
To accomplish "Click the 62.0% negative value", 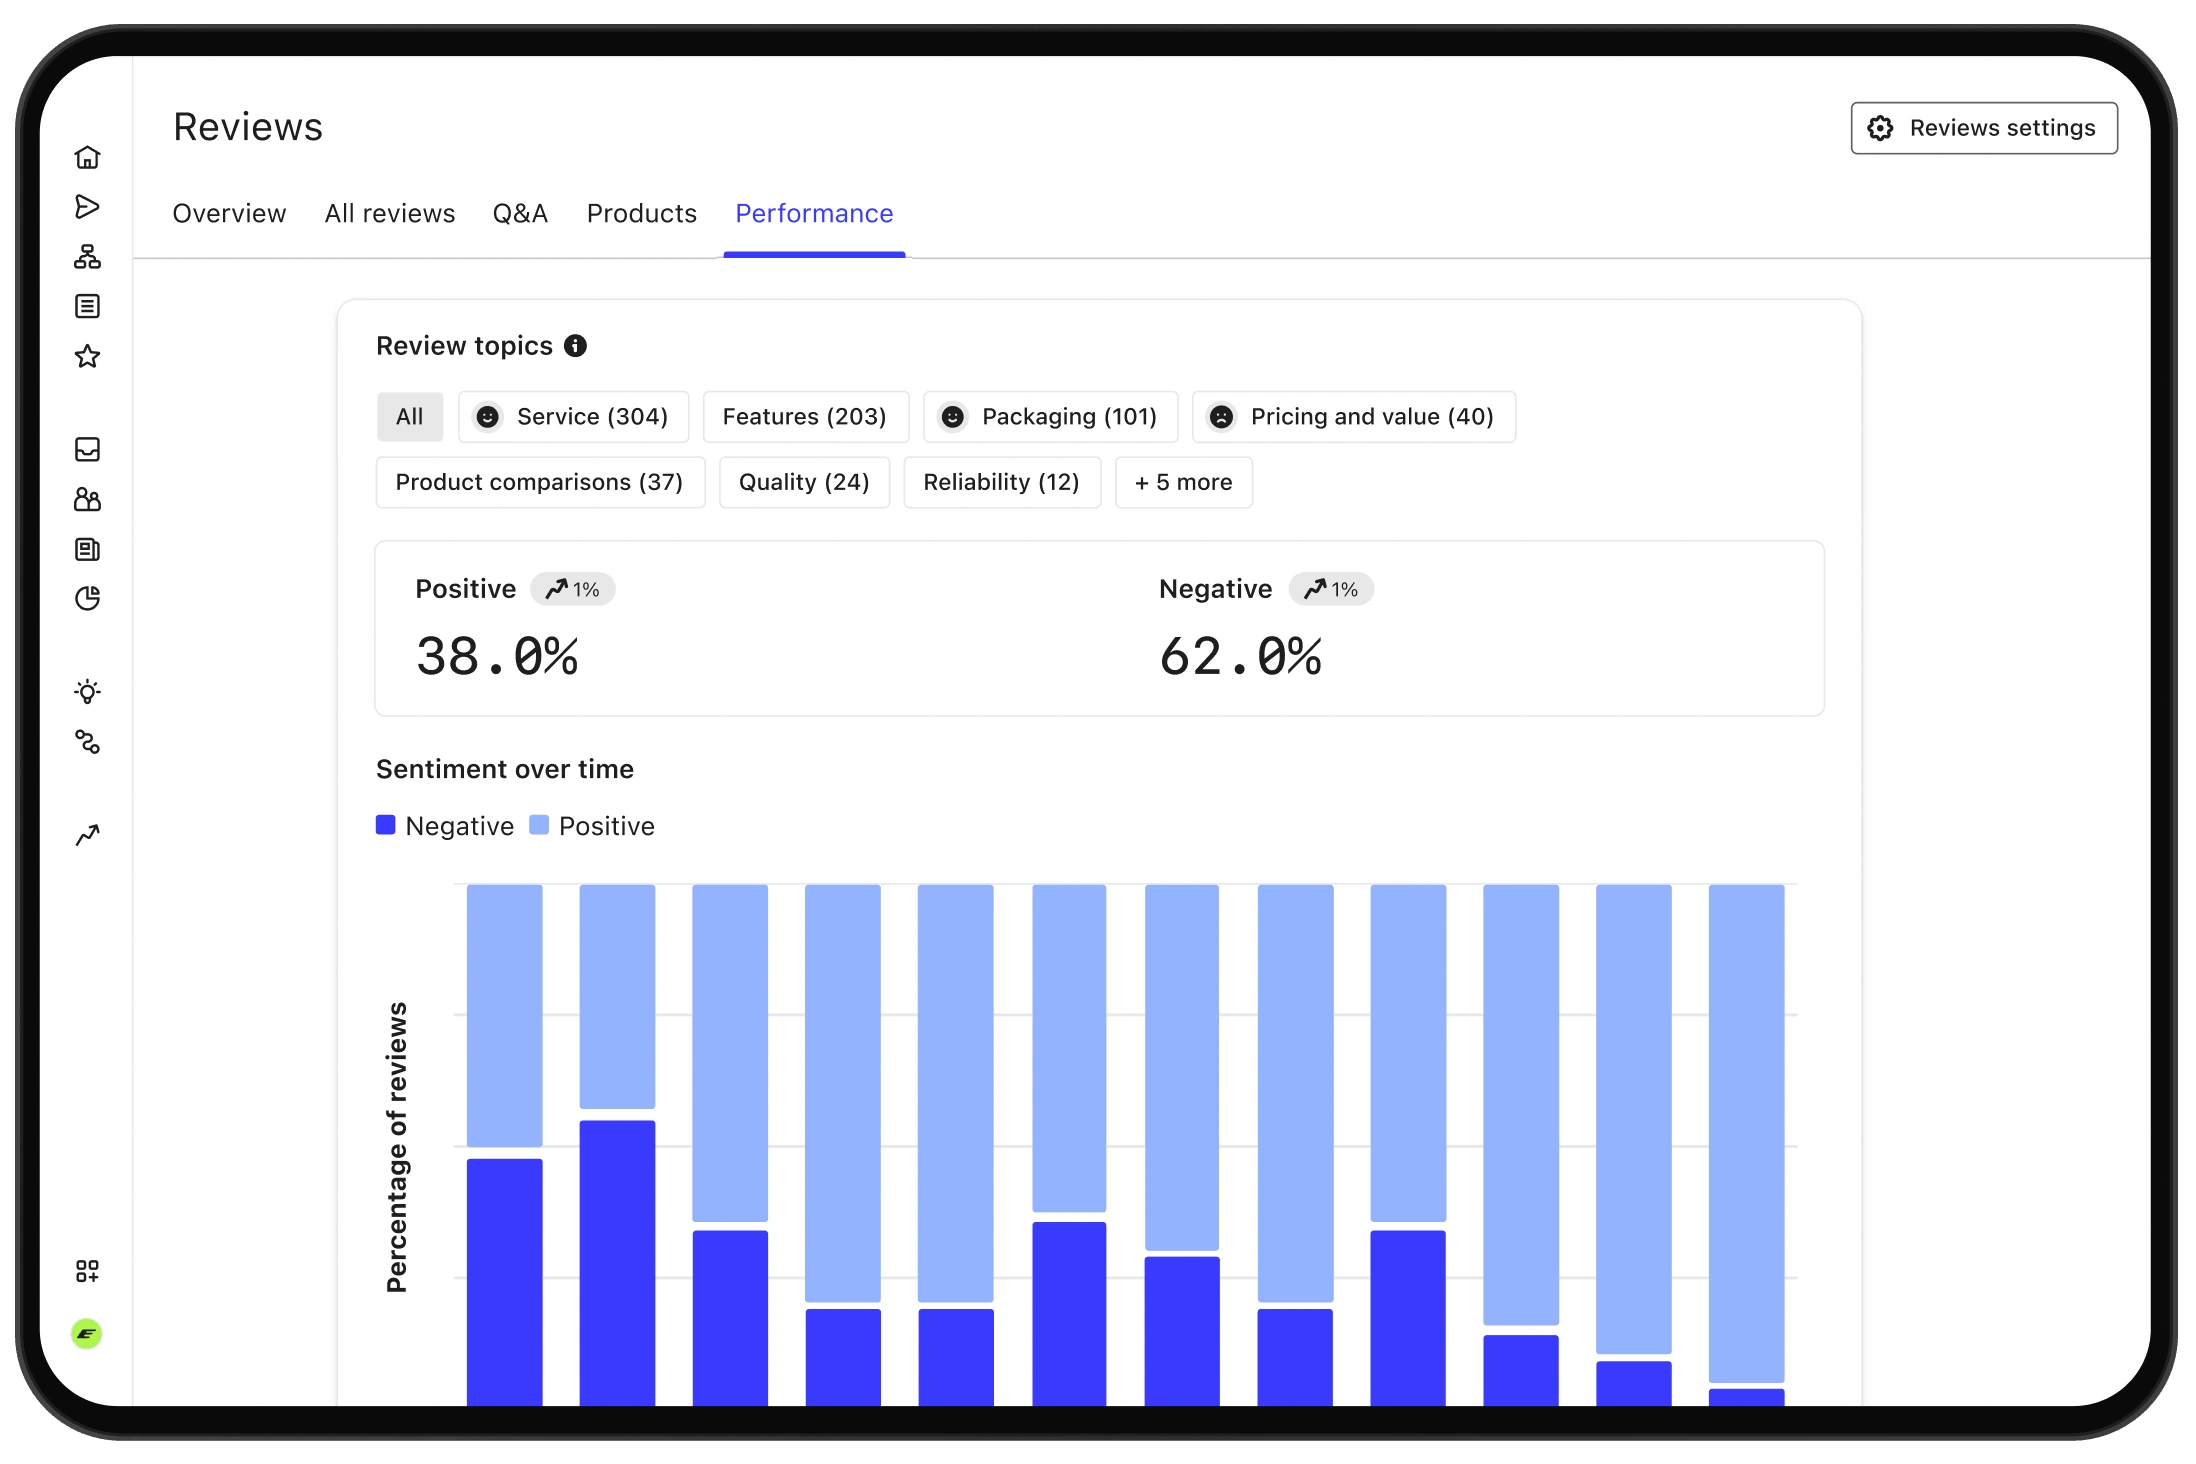I will [1240, 657].
